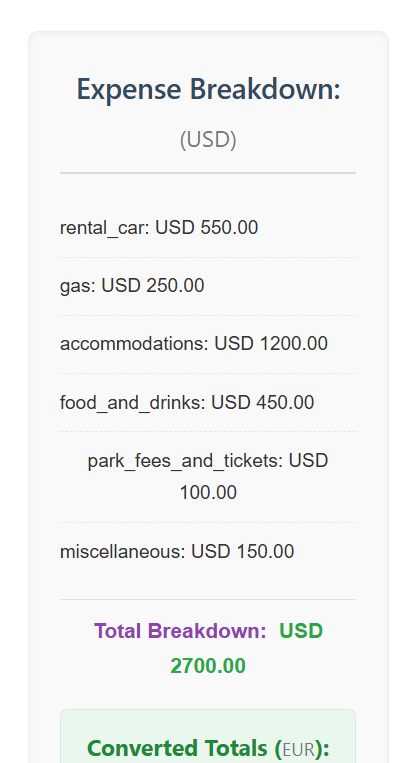Click the park_fees_and_tickets label

click(x=185, y=461)
